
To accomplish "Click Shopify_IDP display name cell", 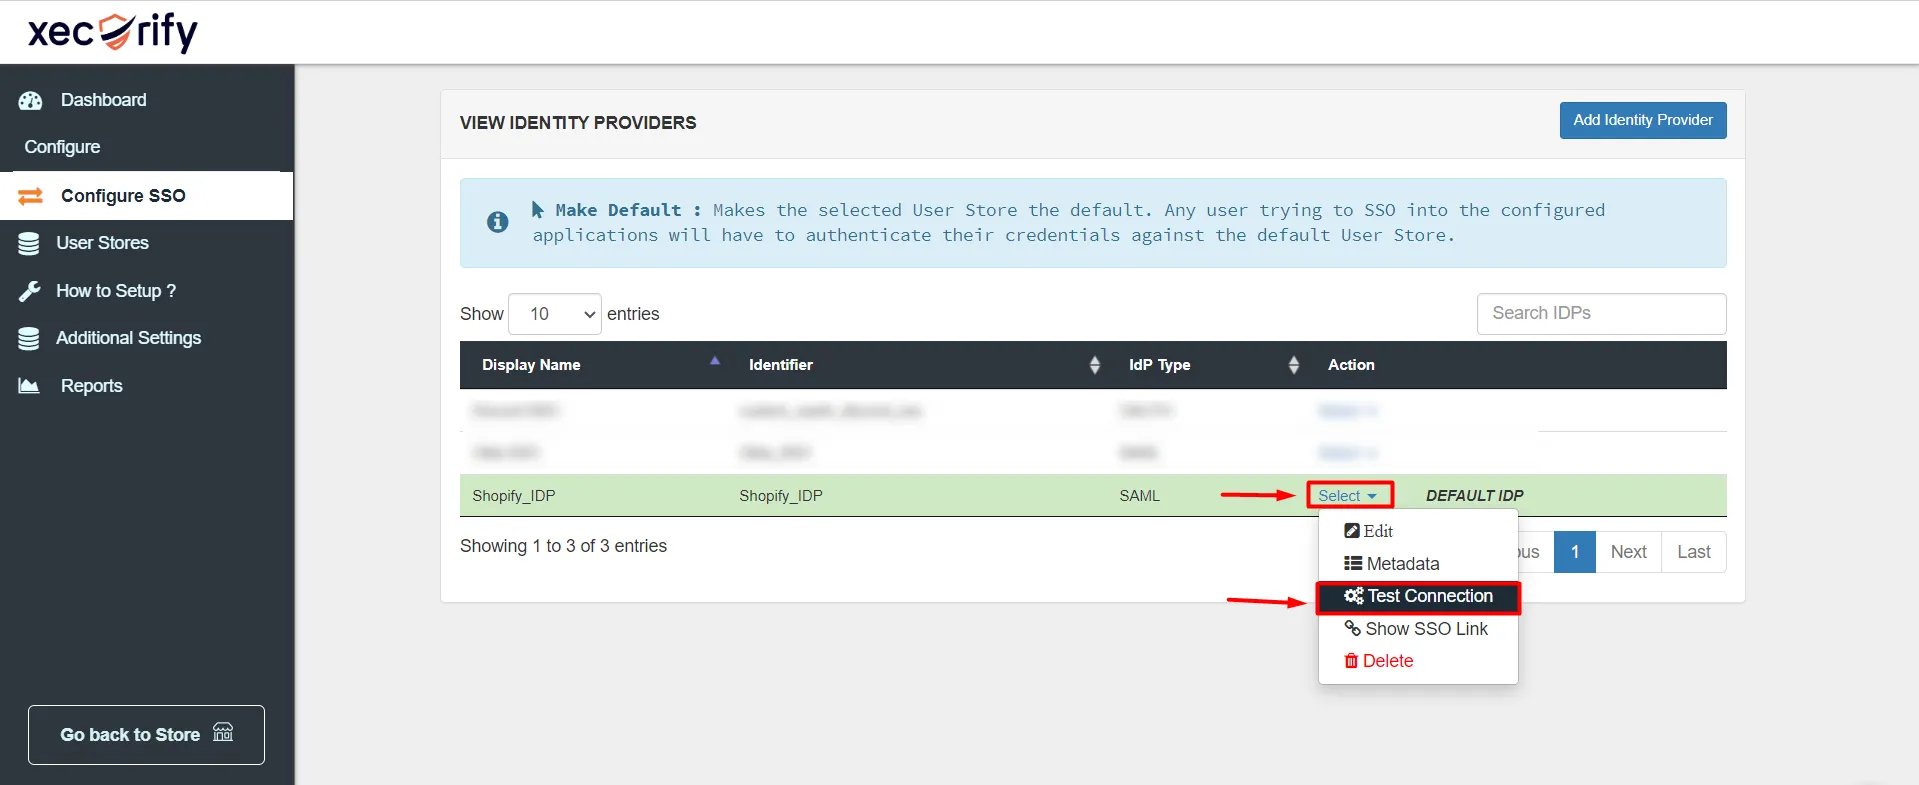I will coord(514,496).
